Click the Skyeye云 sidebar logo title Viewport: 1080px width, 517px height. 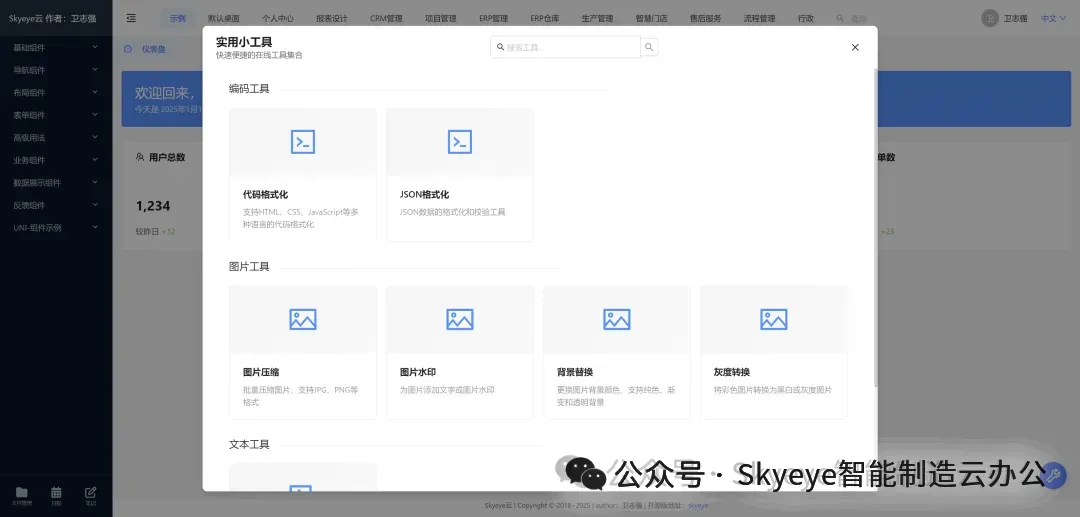click(53, 19)
